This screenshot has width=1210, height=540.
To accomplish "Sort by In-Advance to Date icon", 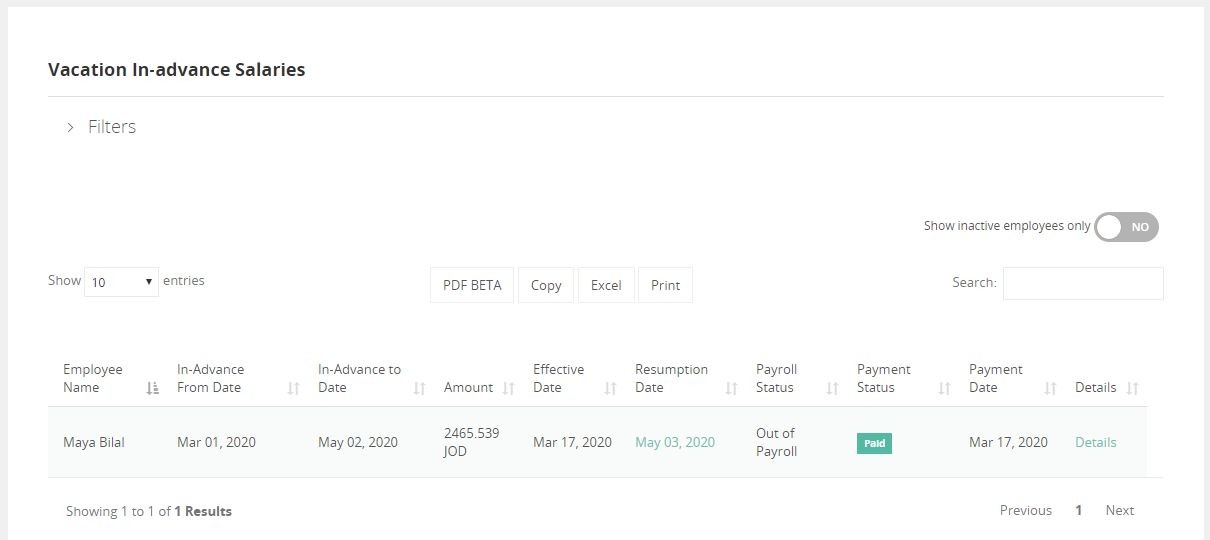I will pos(420,388).
